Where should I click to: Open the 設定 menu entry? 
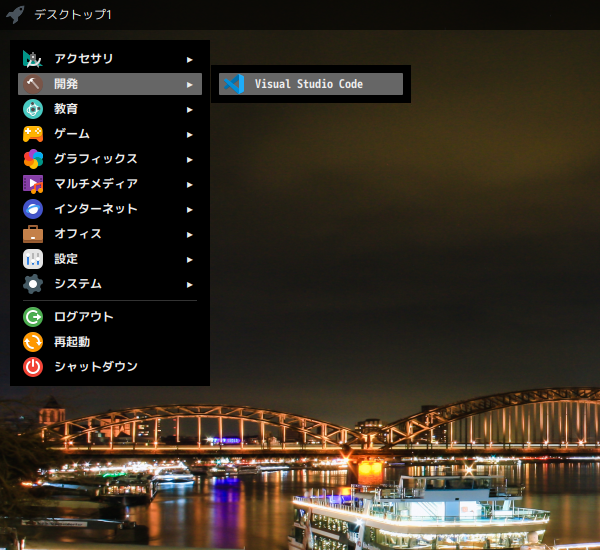point(110,259)
